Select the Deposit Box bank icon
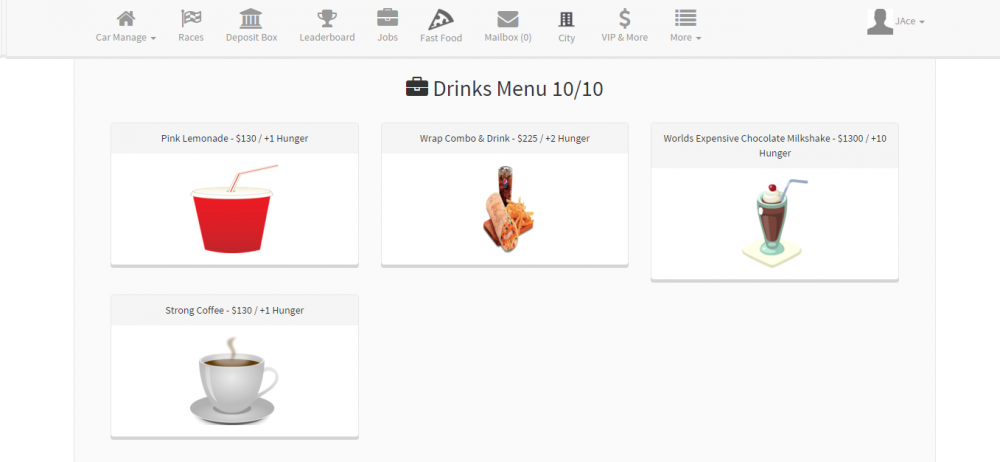The image size is (1000, 462). pos(251,19)
